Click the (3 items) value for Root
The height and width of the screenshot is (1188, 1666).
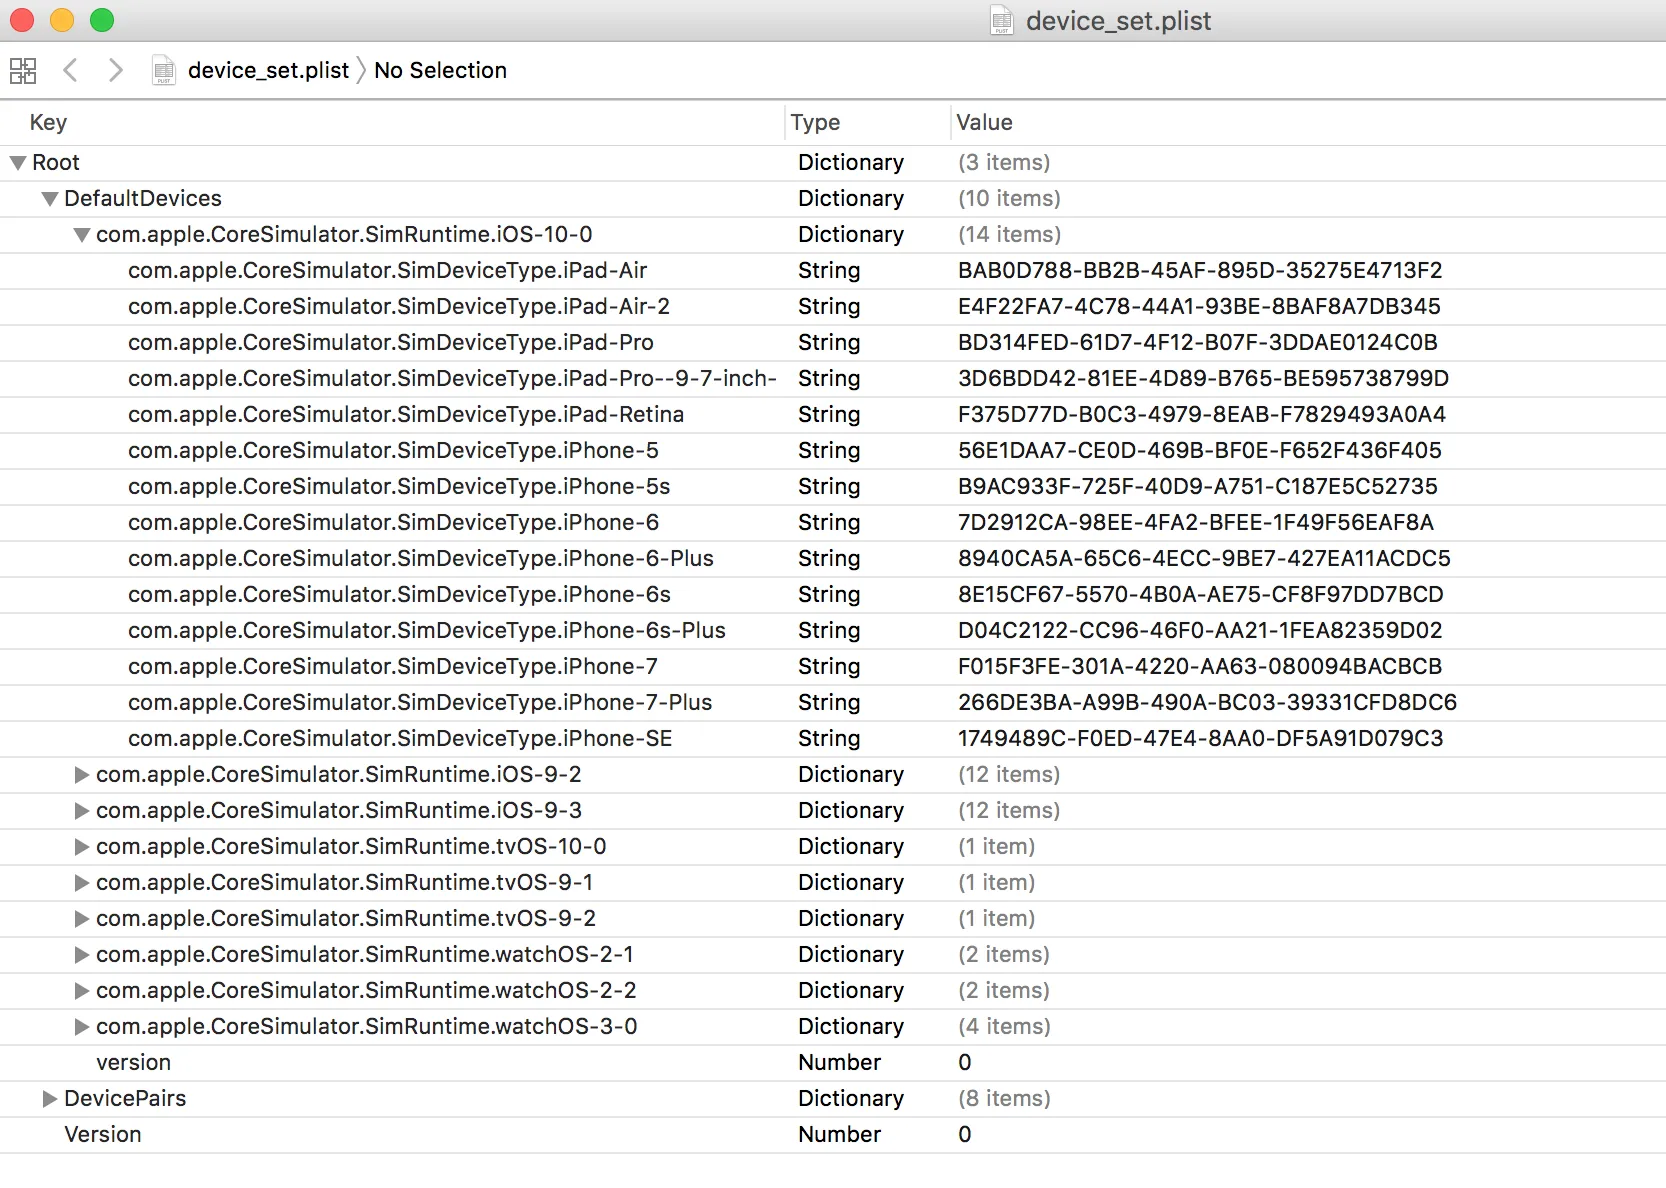(1004, 162)
